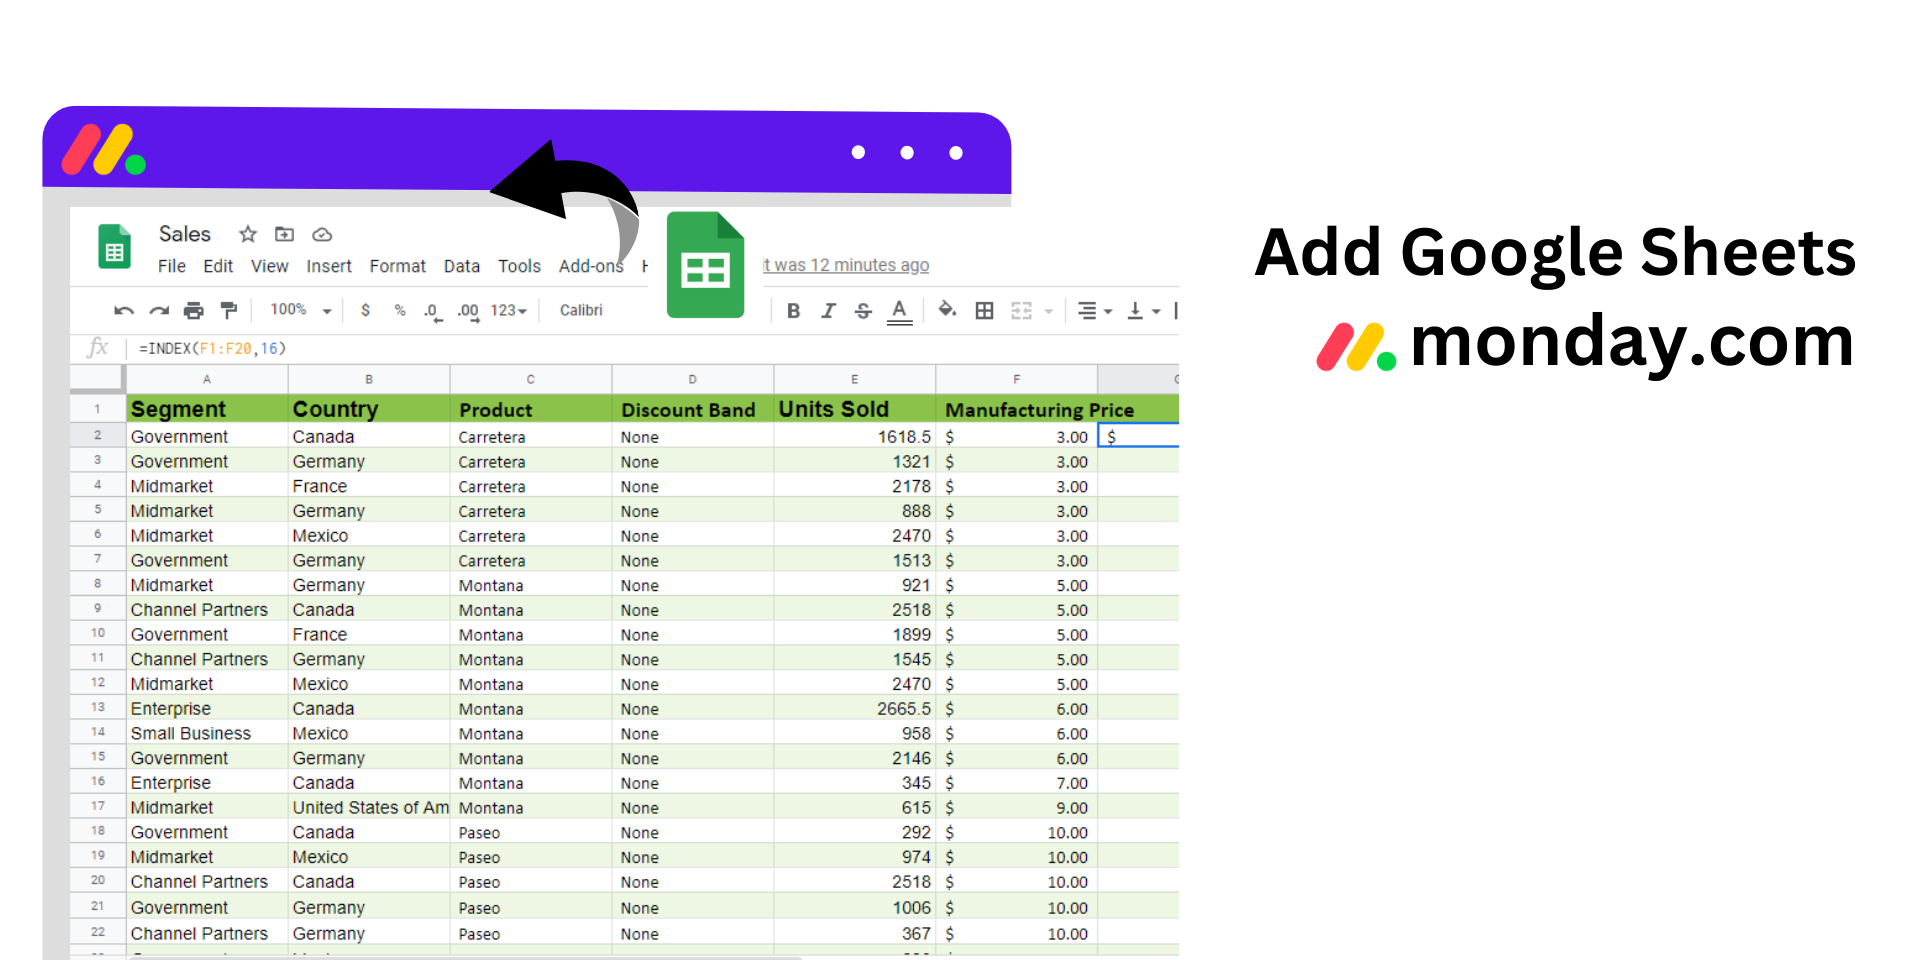Open the Format menu

[x=397, y=266]
